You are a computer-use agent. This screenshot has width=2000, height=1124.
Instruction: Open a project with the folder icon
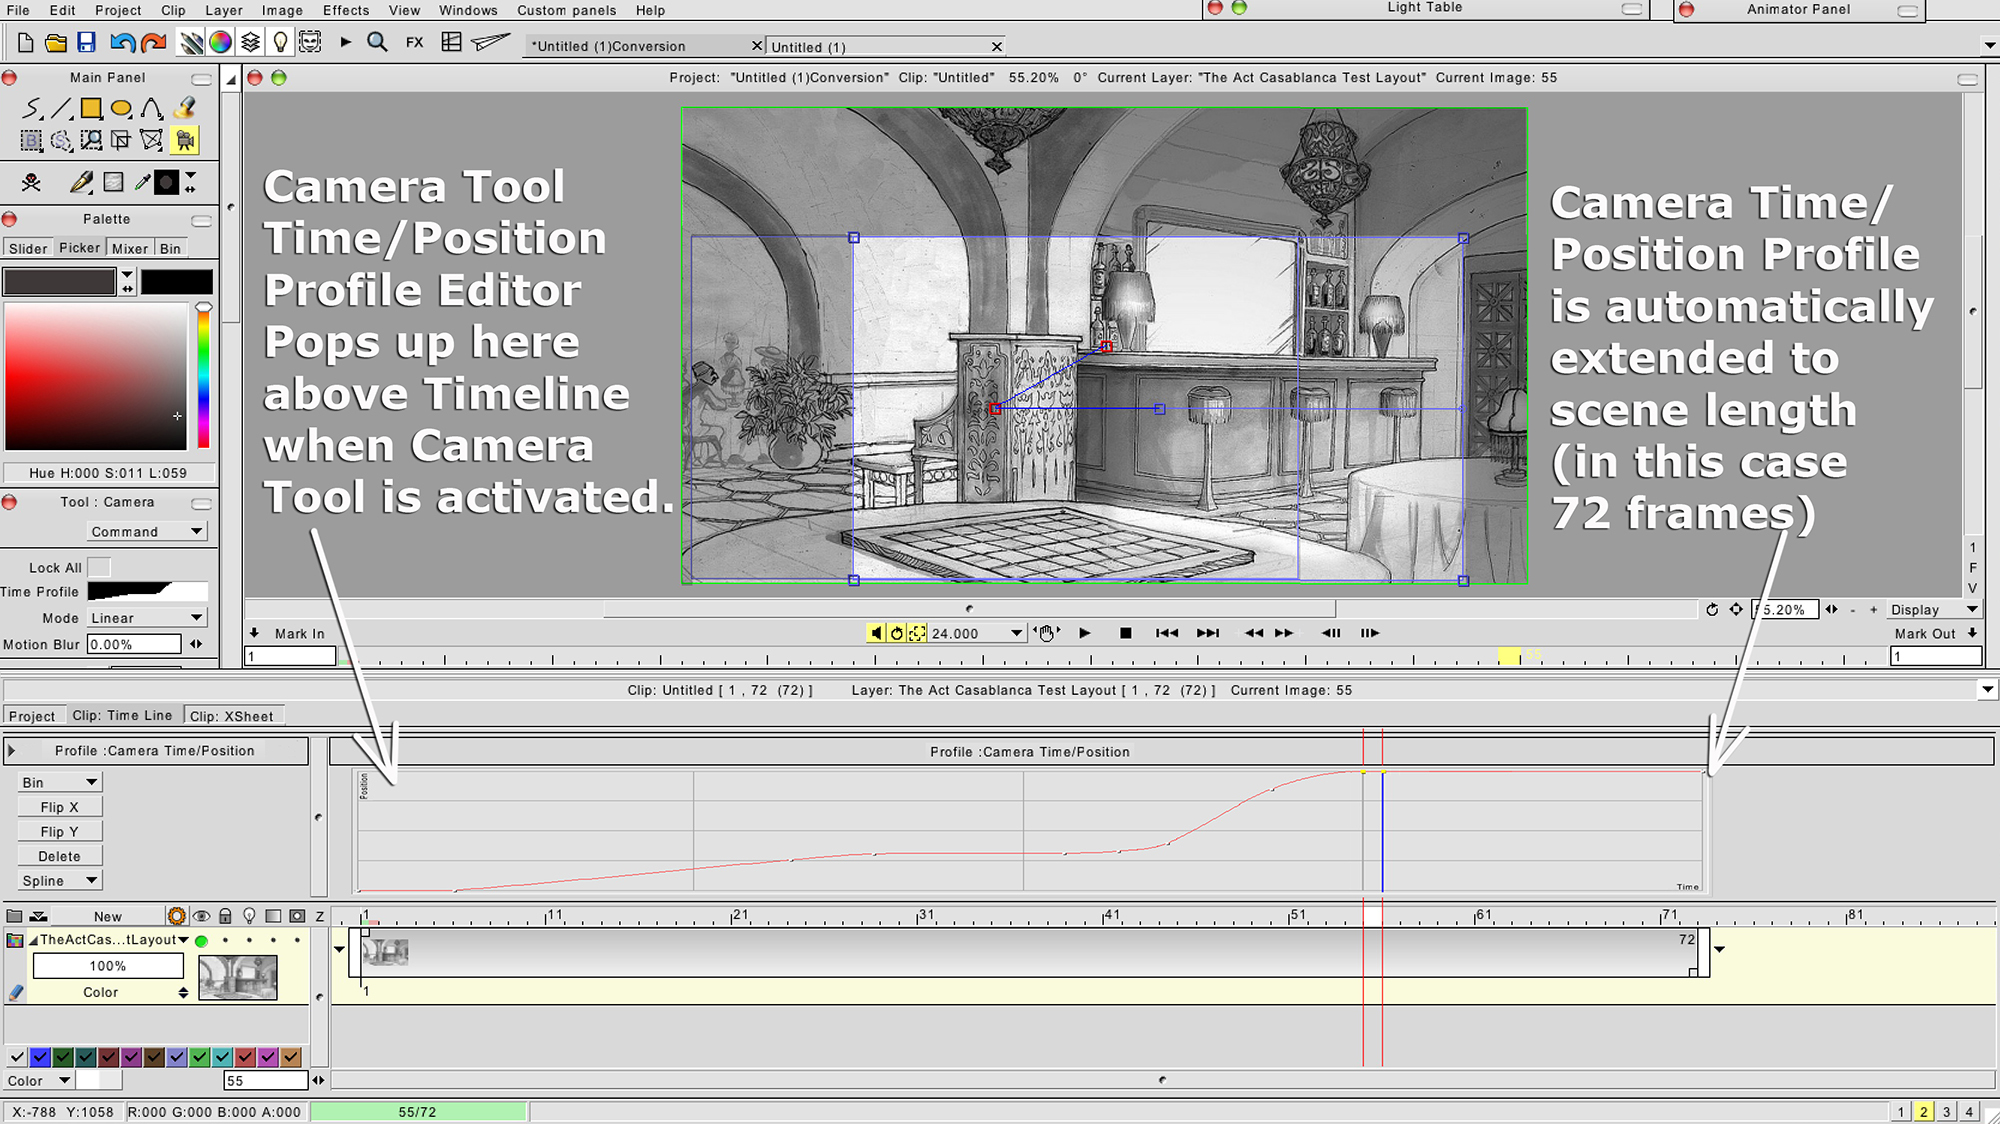56,43
